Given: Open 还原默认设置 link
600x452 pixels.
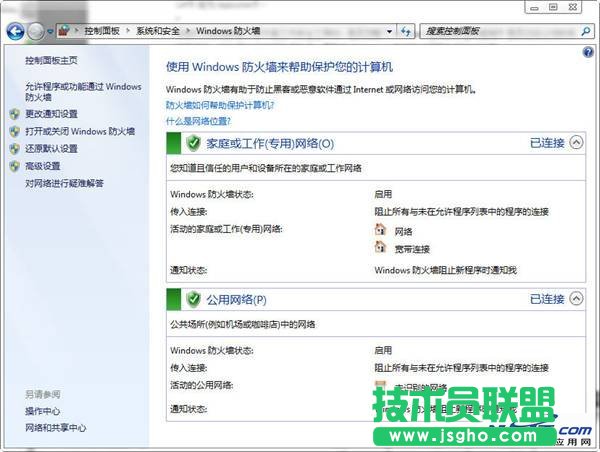Looking at the screenshot, I should point(51,148).
